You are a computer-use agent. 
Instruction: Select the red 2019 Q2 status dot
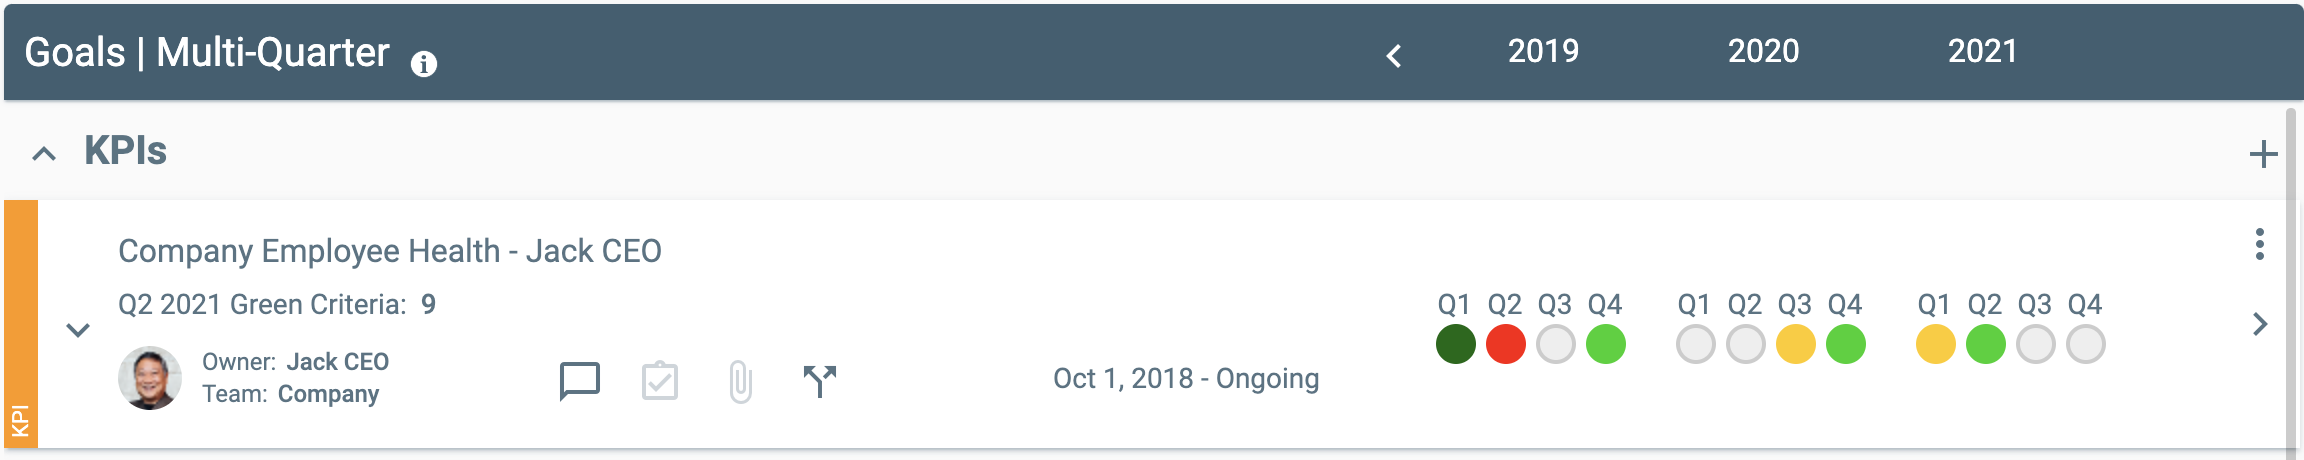click(1505, 344)
